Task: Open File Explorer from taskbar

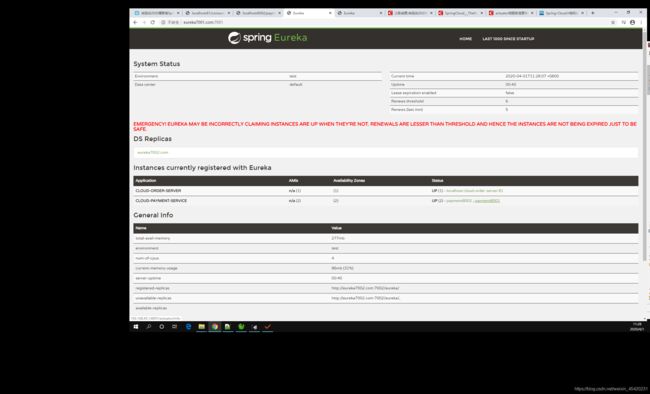Action: click(x=201, y=327)
